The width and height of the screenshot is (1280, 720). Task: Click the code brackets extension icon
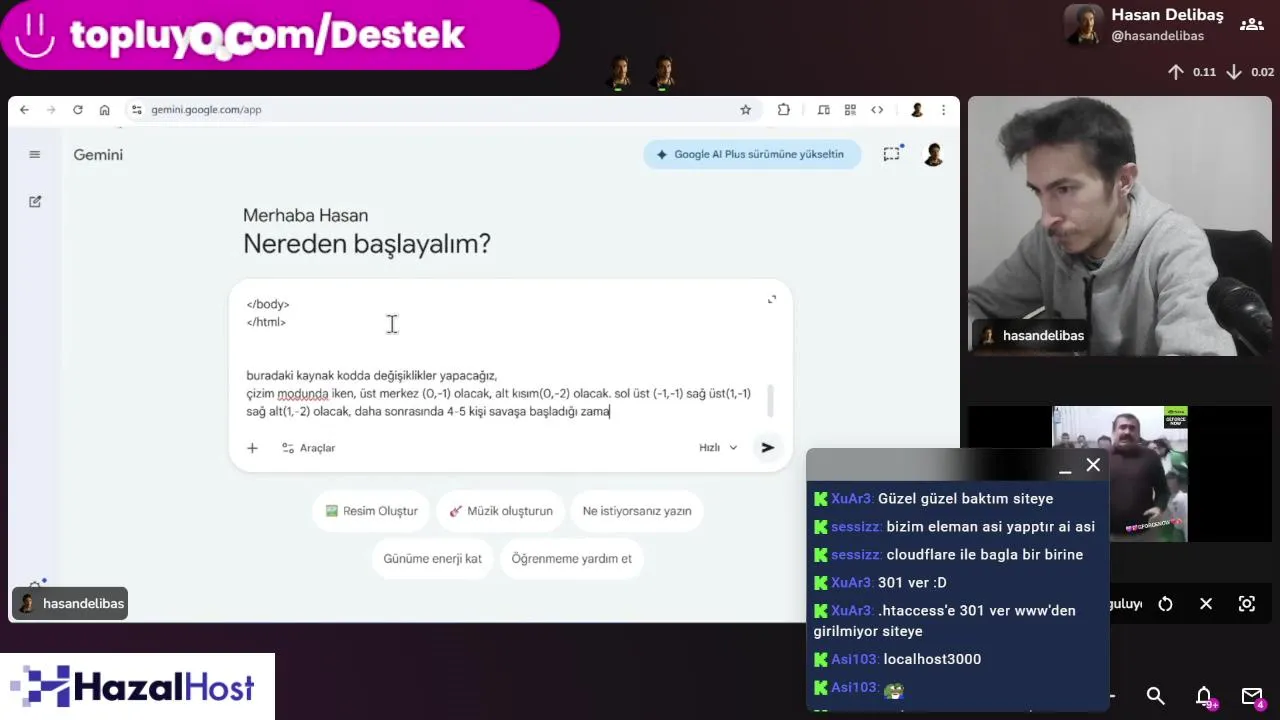(x=877, y=110)
